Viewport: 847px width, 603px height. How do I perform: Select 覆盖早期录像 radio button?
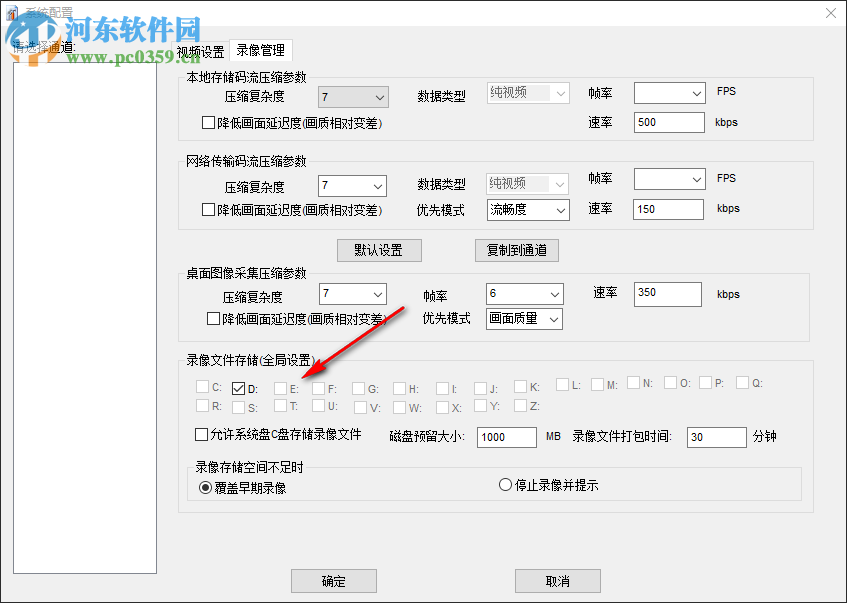tap(205, 485)
